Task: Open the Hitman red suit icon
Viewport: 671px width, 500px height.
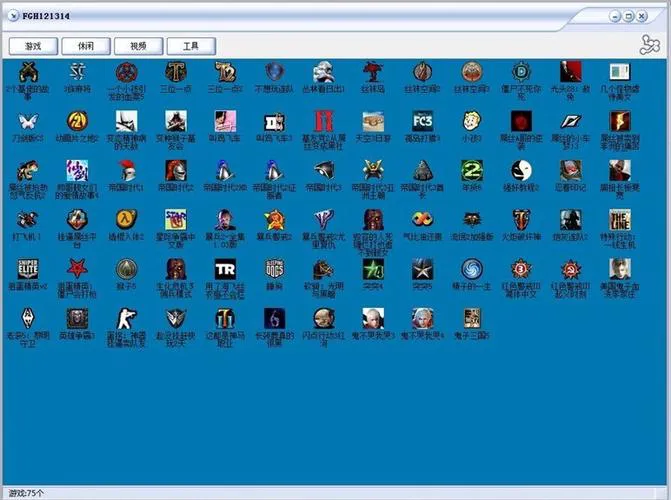Action: point(570,72)
